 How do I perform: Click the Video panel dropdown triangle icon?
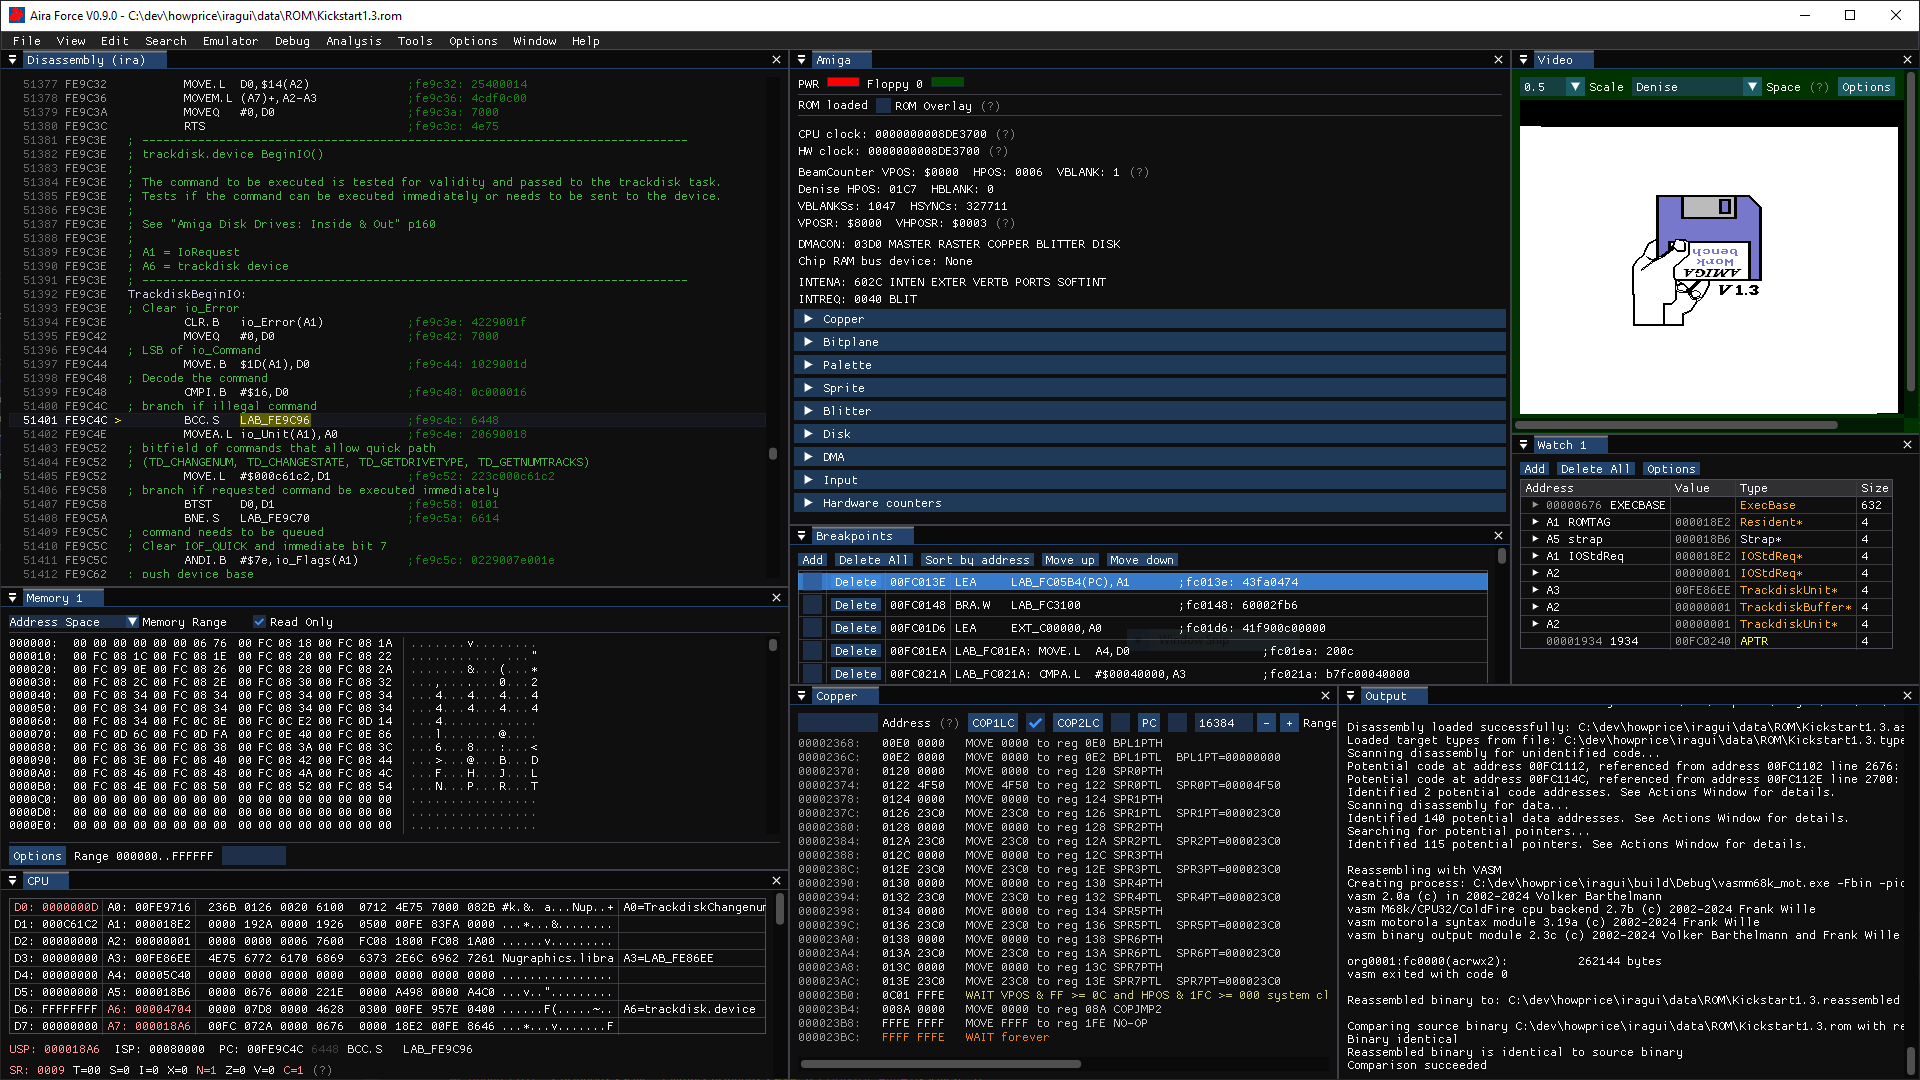point(1523,60)
